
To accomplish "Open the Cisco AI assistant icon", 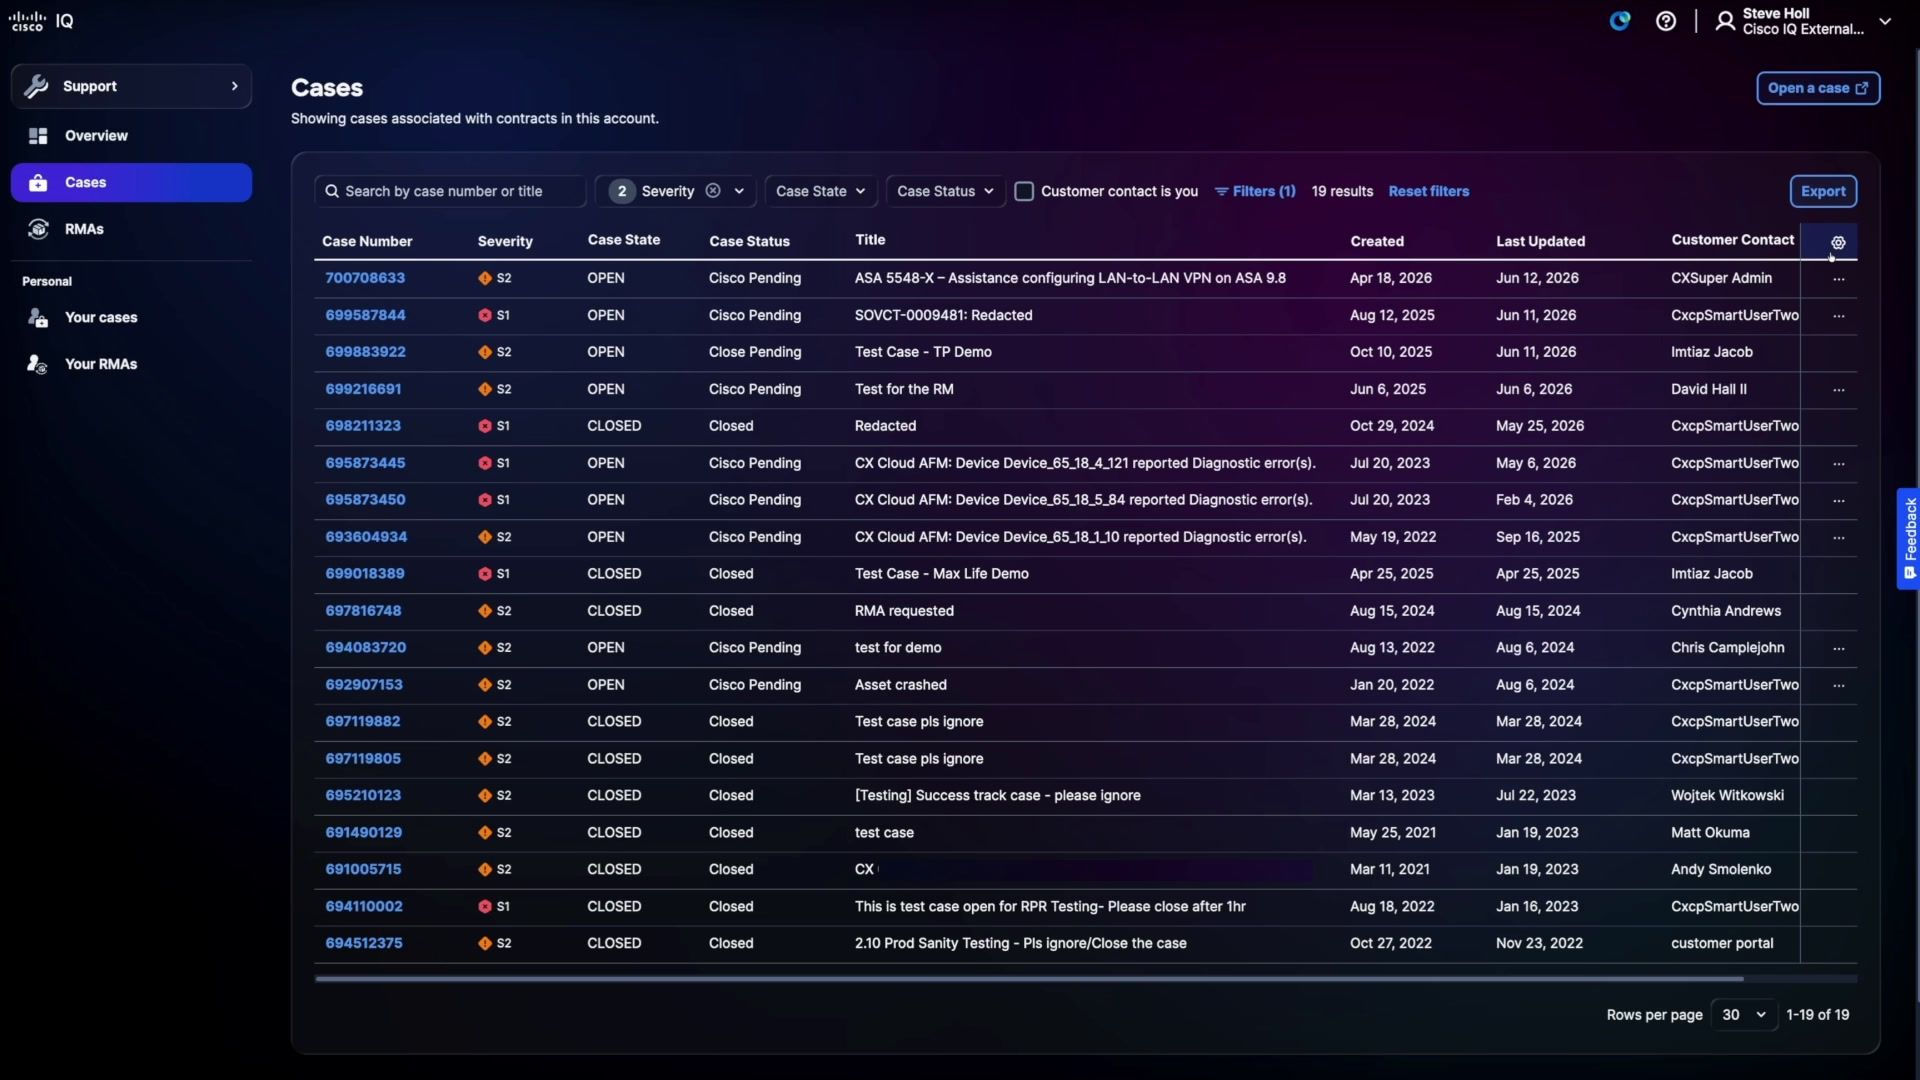I will [1620, 21].
